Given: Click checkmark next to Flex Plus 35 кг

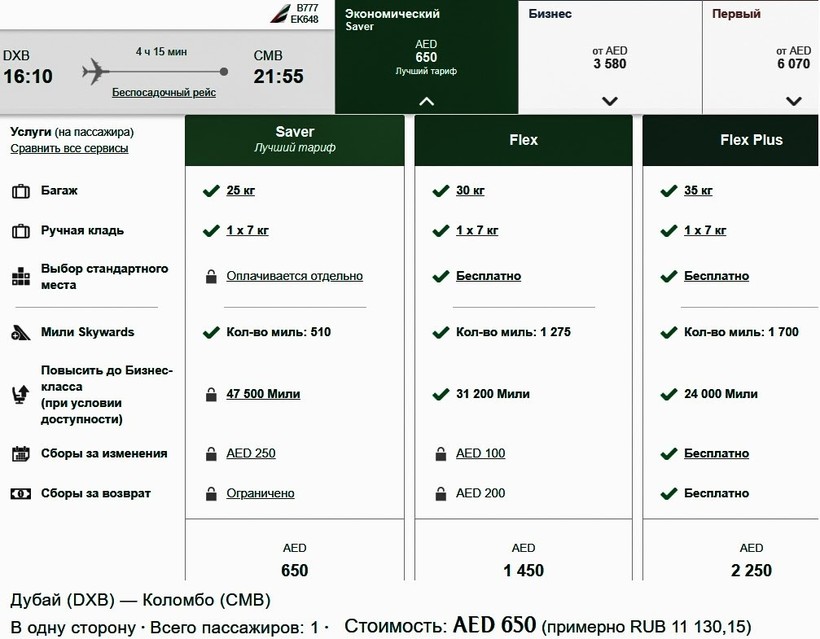Looking at the screenshot, I should [669, 191].
